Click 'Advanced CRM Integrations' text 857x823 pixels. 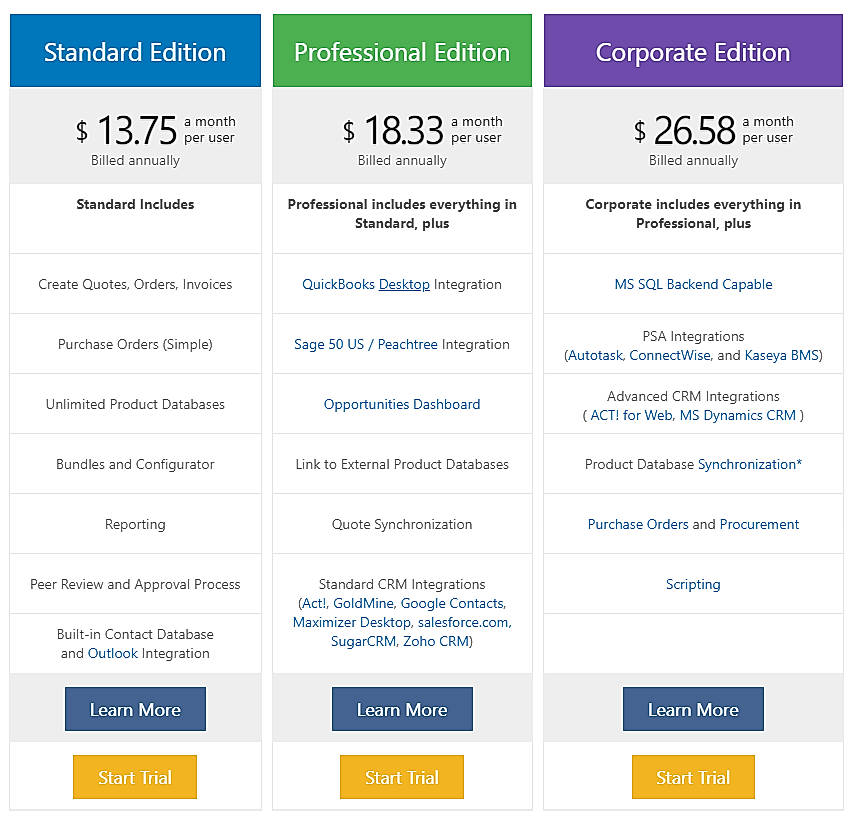[x=693, y=396]
